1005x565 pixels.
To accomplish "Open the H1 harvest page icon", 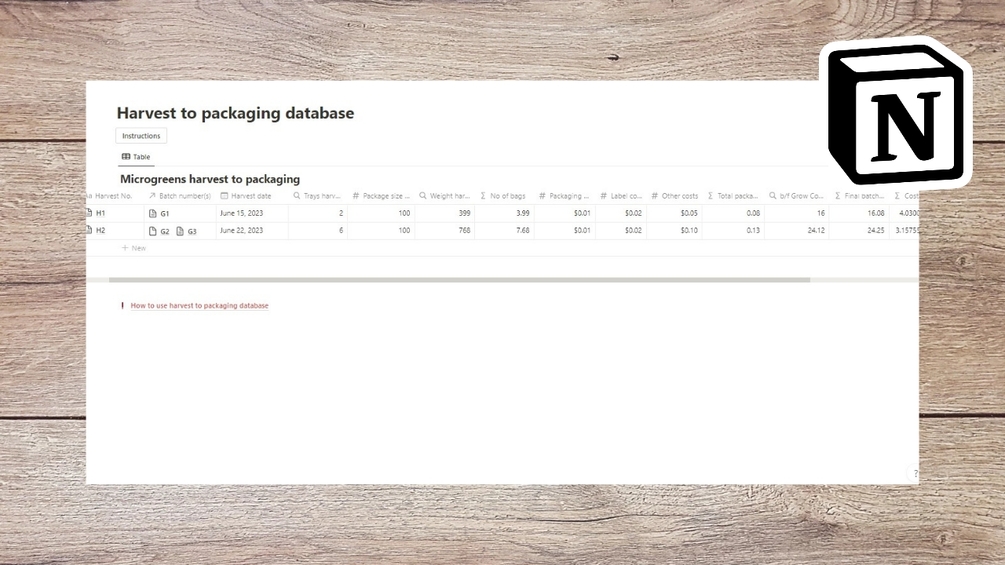I will pyautogui.click(x=89, y=213).
